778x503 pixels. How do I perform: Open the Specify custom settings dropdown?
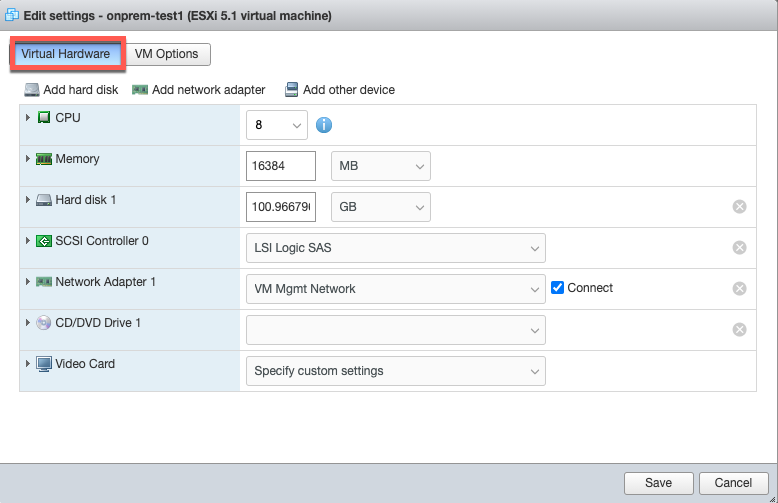(395, 371)
